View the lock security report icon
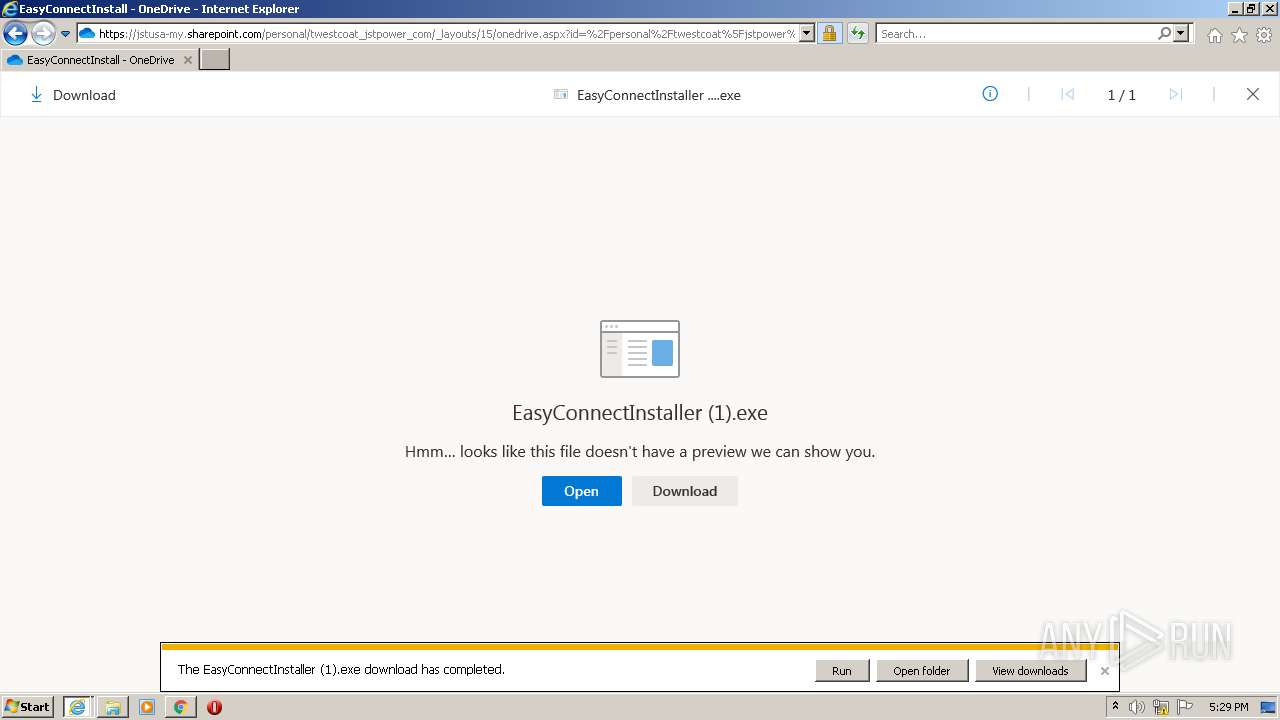 point(829,33)
